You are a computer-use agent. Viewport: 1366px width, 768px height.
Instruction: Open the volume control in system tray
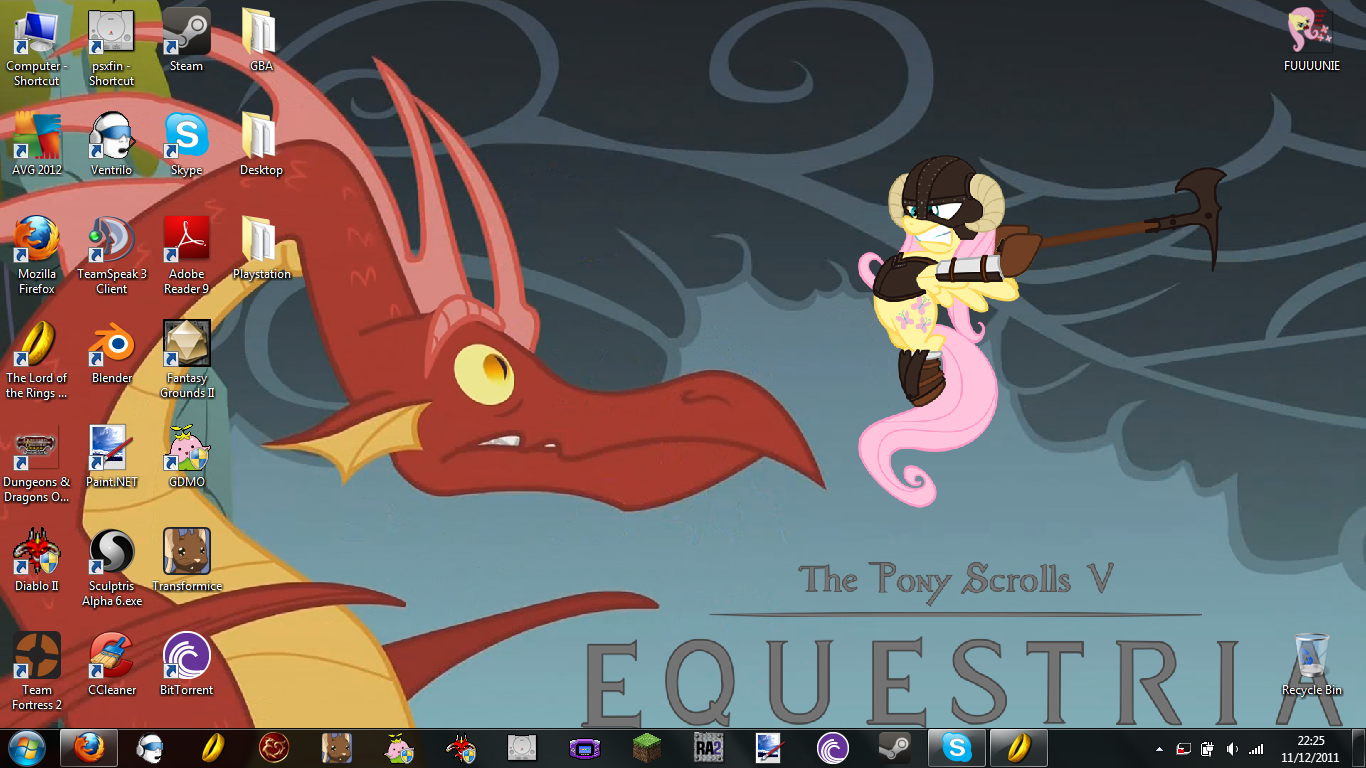point(1232,749)
